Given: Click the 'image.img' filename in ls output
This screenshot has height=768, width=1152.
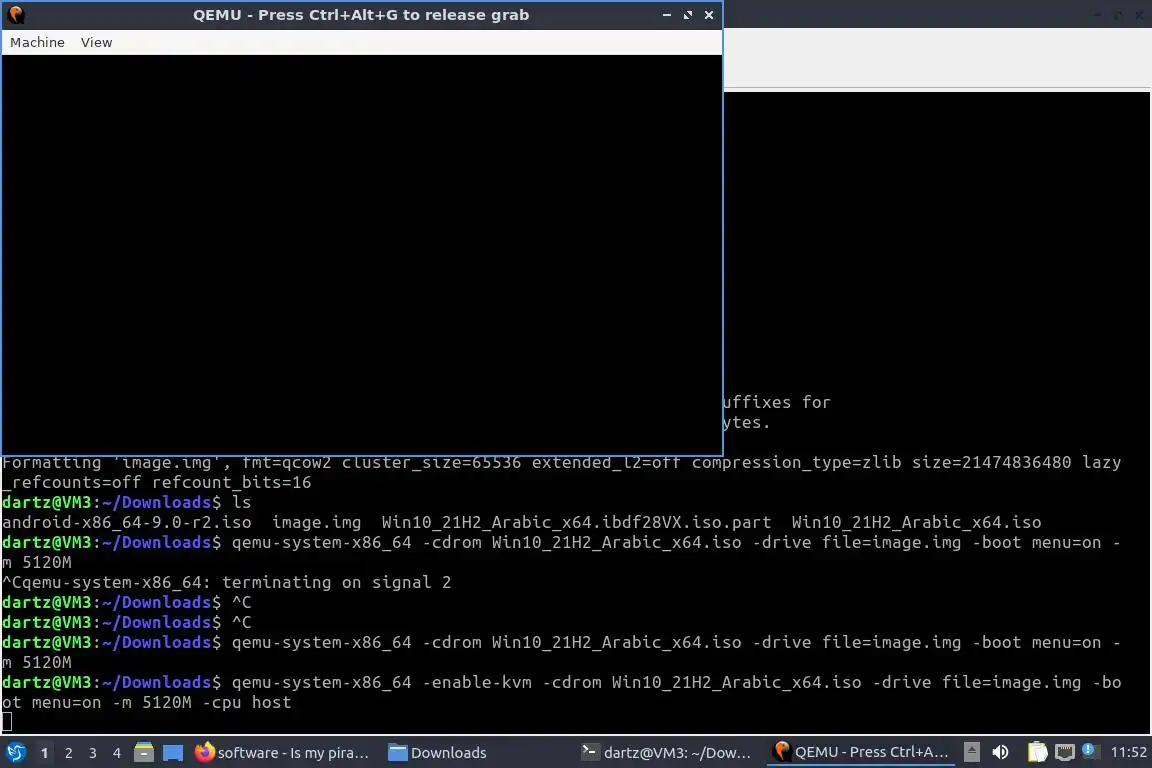Looking at the screenshot, I should click(317, 523).
